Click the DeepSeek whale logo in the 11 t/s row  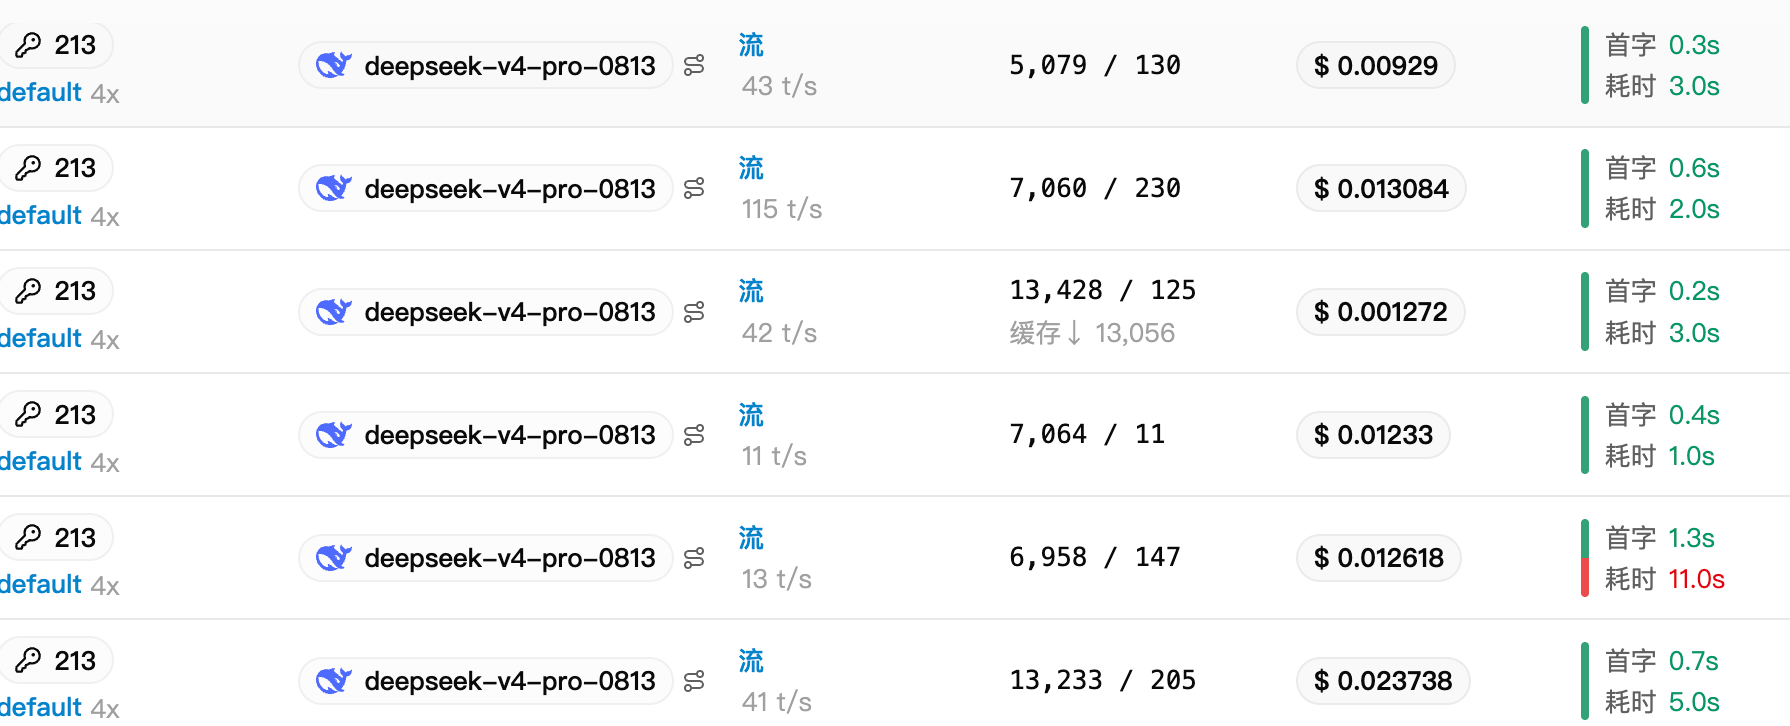(333, 435)
